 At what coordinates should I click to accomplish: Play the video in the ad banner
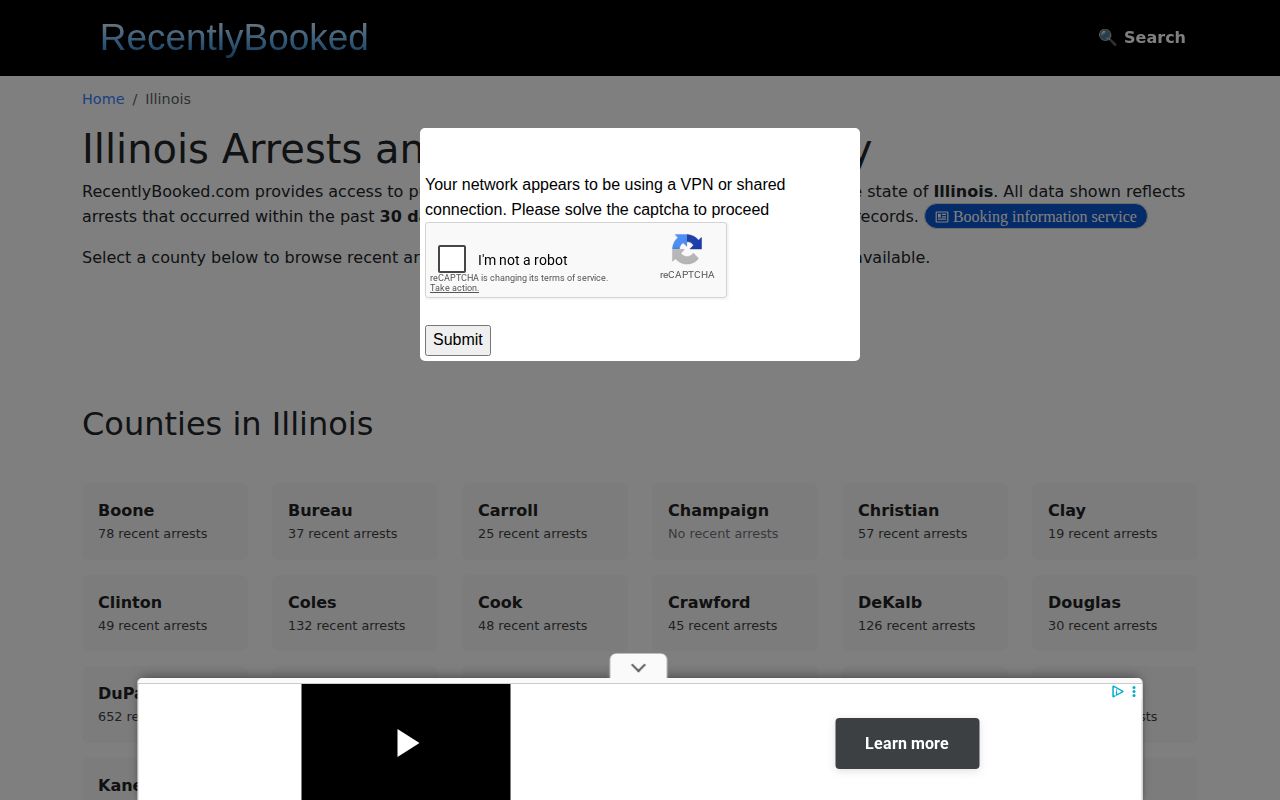pos(406,742)
